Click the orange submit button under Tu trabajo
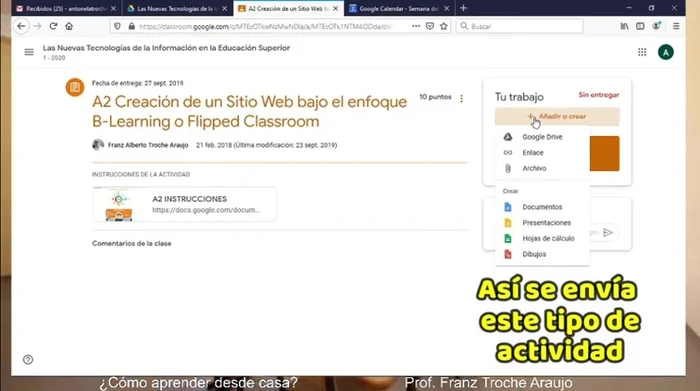Viewport: 700px width, 391px height. (604, 154)
